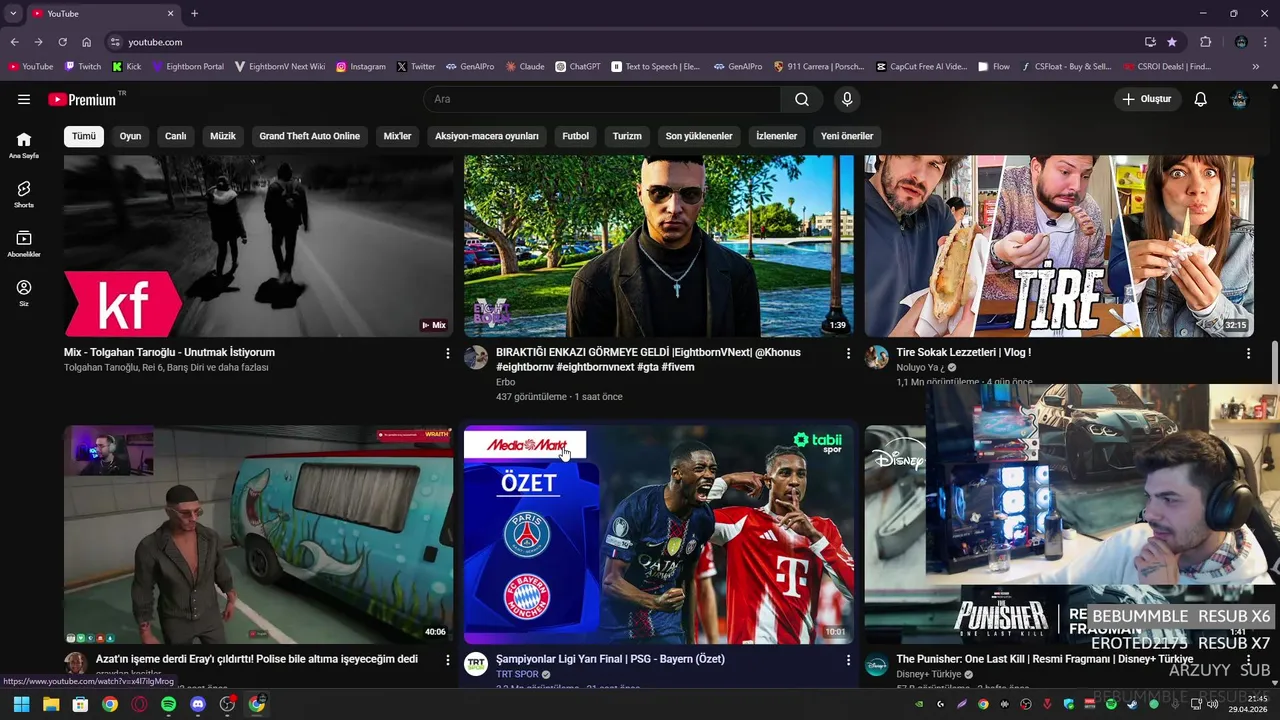Open Microsoft Store from the taskbar

click(80, 704)
